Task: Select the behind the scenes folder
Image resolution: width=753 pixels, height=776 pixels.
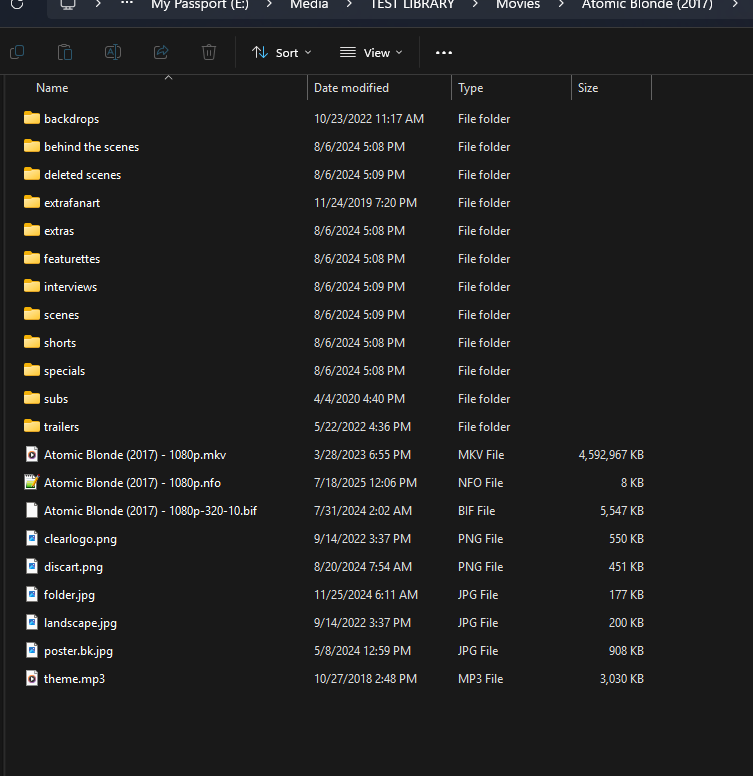Action: (x=91, y=147)
